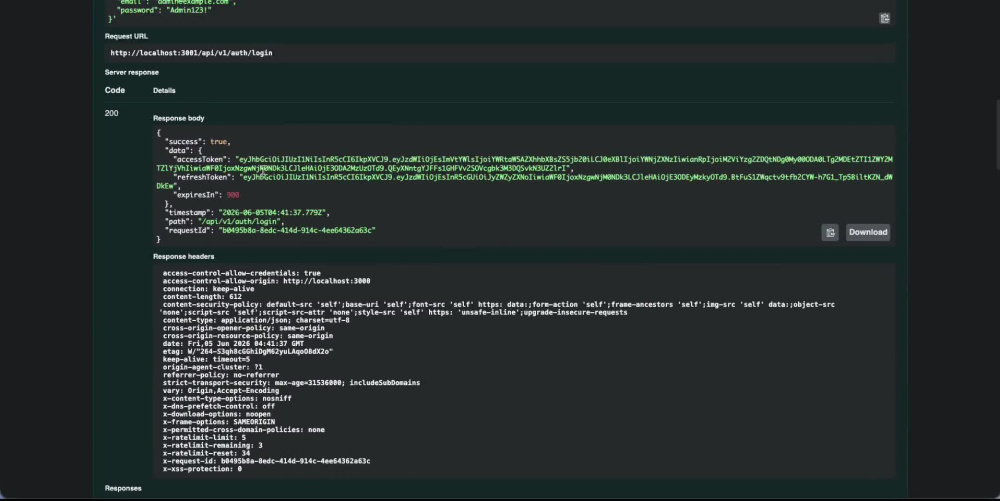Click the connection: keep-alive header
This screenshot has height=501, width=1000.
[x=209, y=289]
